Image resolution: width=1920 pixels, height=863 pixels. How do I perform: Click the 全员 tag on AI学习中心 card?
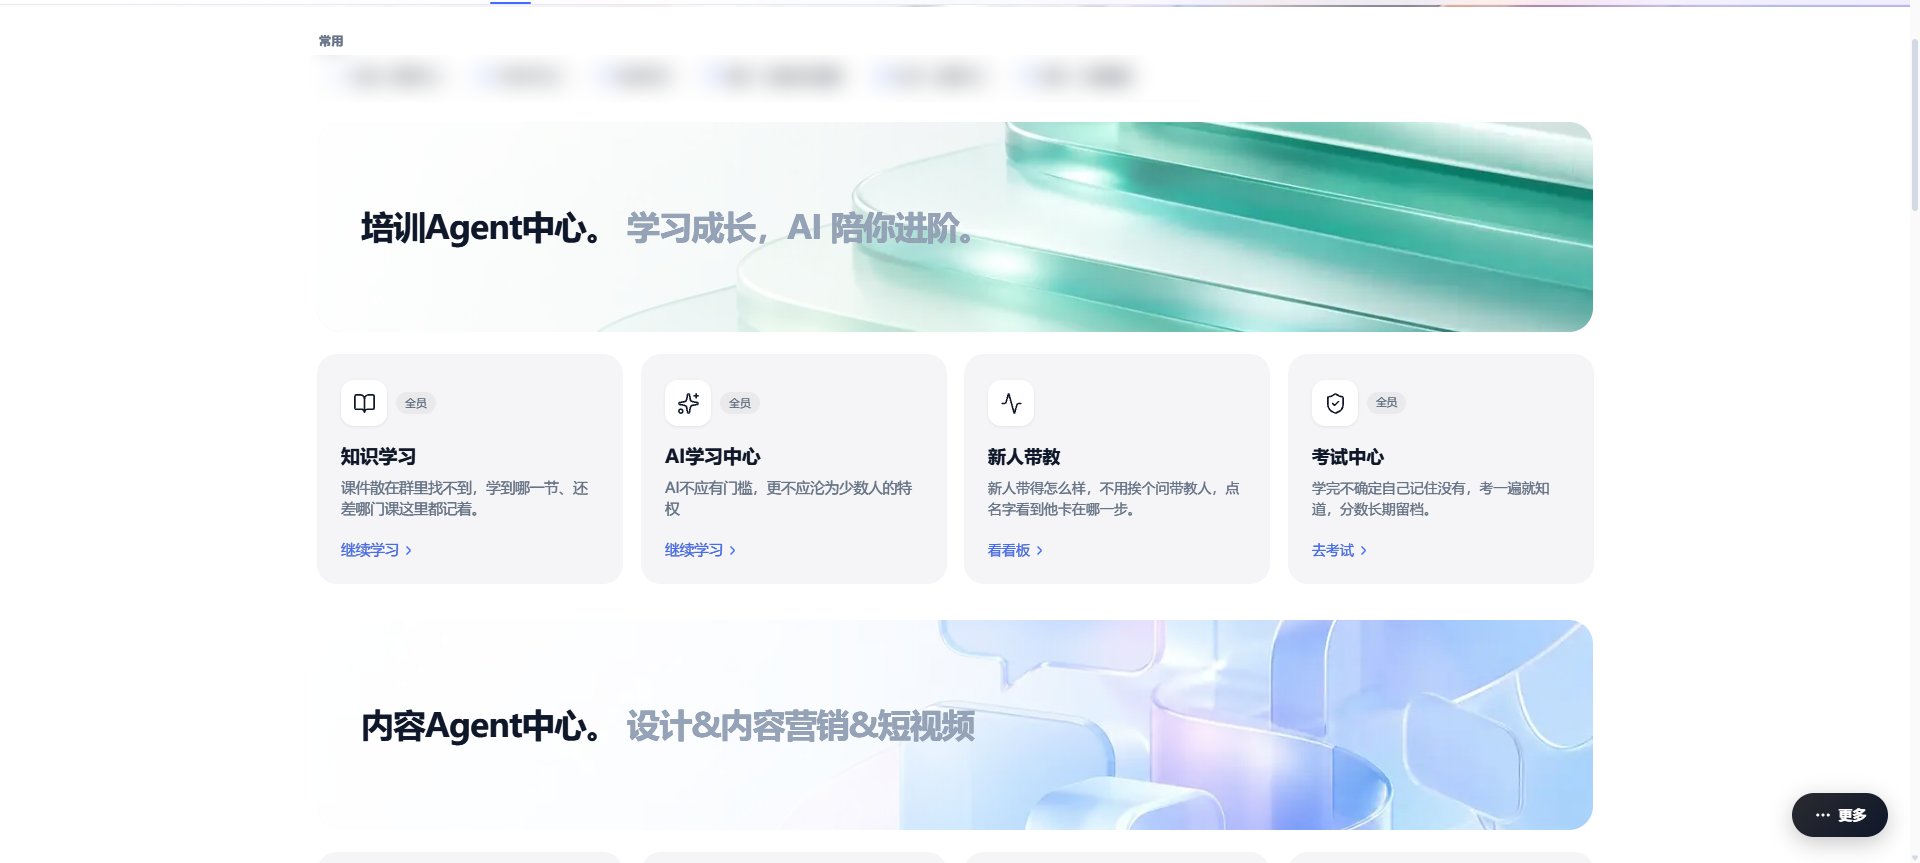[740, 403]
